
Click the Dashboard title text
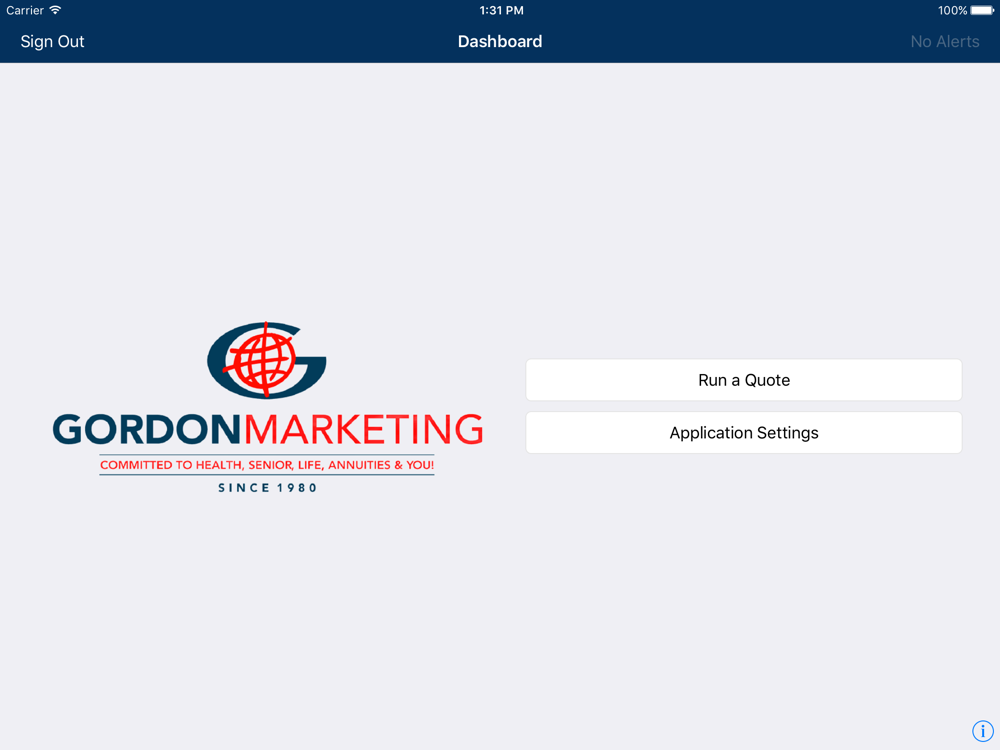click(500, 41)
